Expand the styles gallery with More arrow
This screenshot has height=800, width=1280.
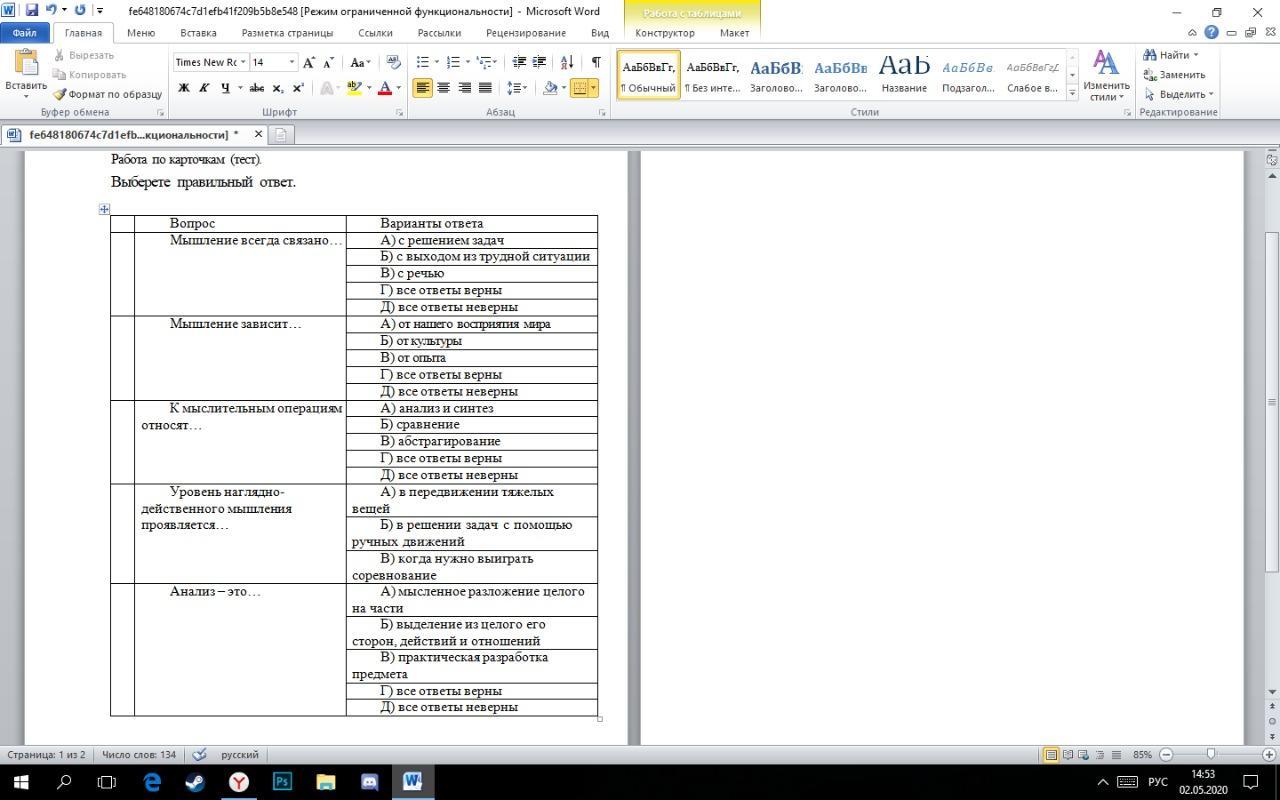[x=1072, y=93]
